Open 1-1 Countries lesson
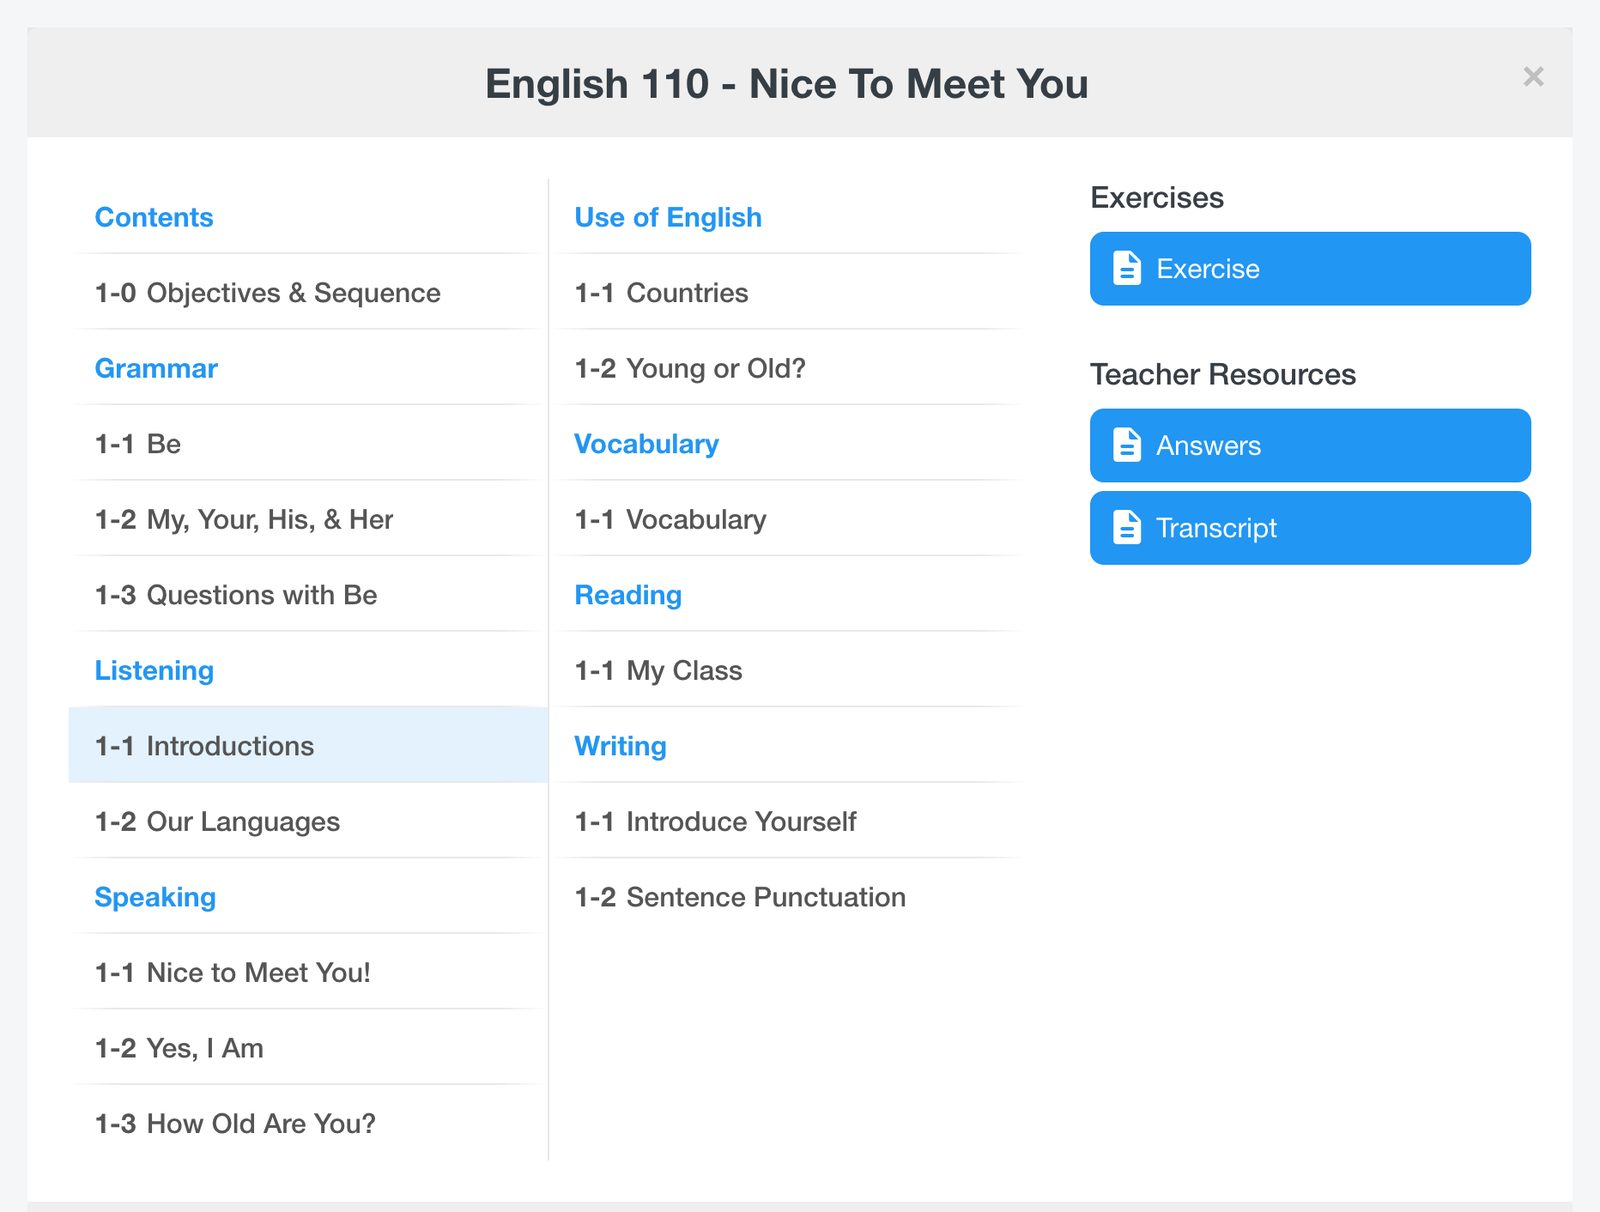Image resolution: width=1600 pixels, height=1212 pixels. (788, 292)
